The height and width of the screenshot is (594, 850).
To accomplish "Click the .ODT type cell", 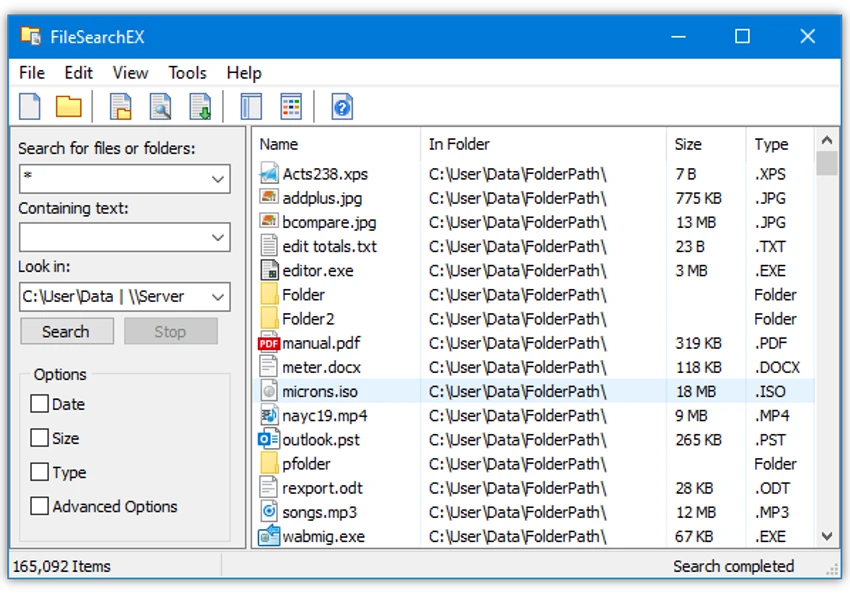I will pos(772,488).
